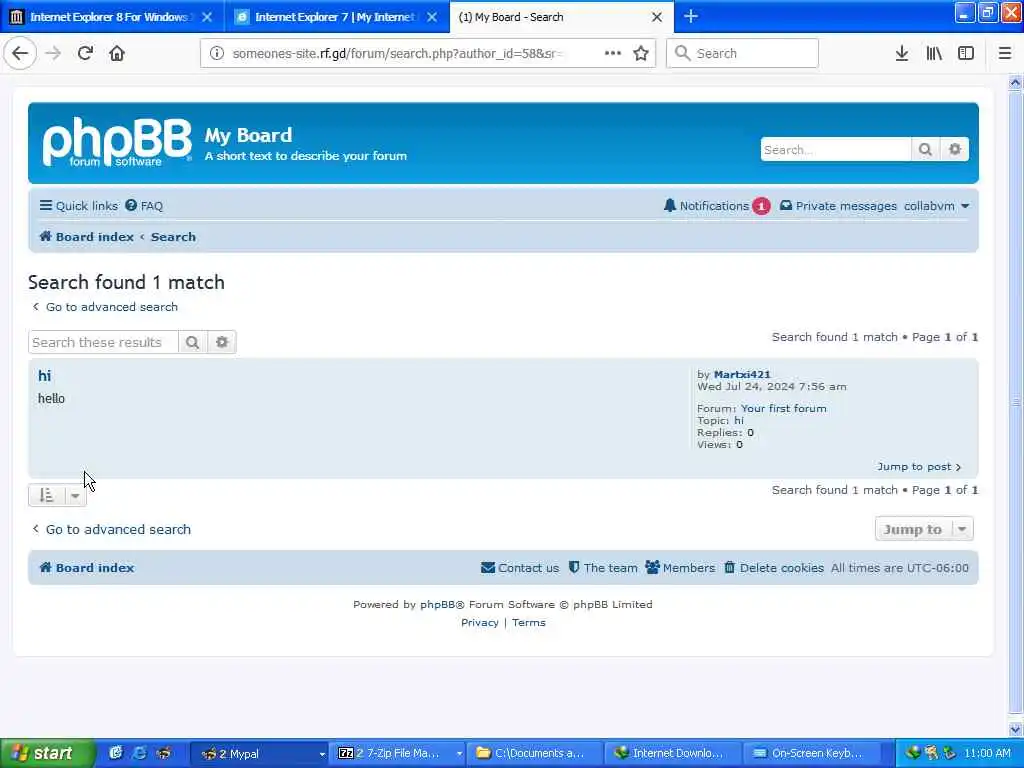Screen dimensions: 1024x768
Task: Open FAQ help link
Action: (144, 206)
